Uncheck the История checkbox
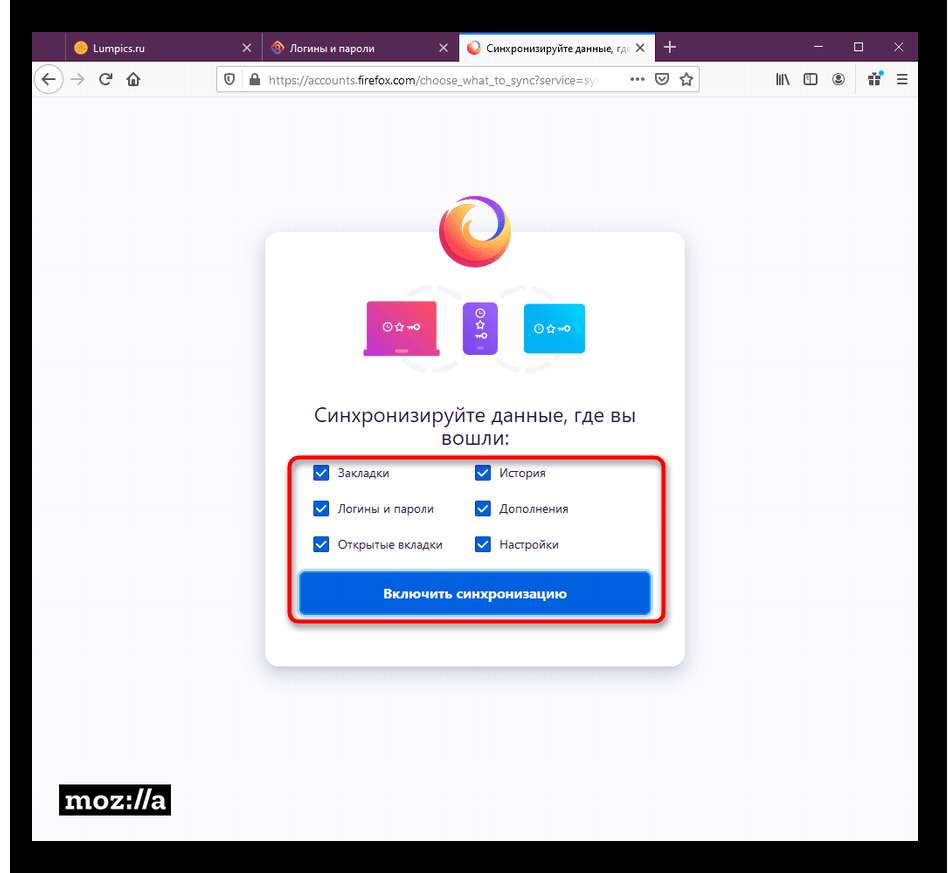 tap(482, 473)
